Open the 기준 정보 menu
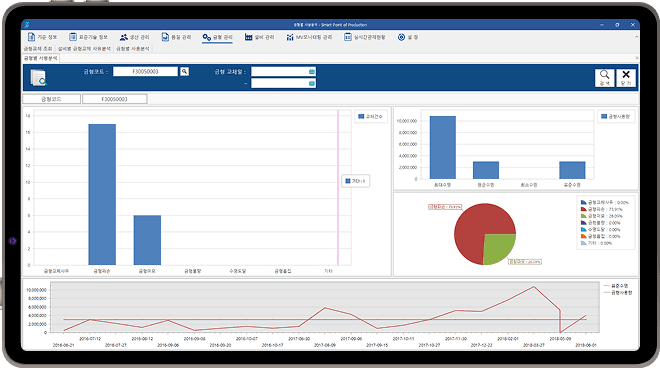This screenshot has height=368, width=660. coord(42,37)
